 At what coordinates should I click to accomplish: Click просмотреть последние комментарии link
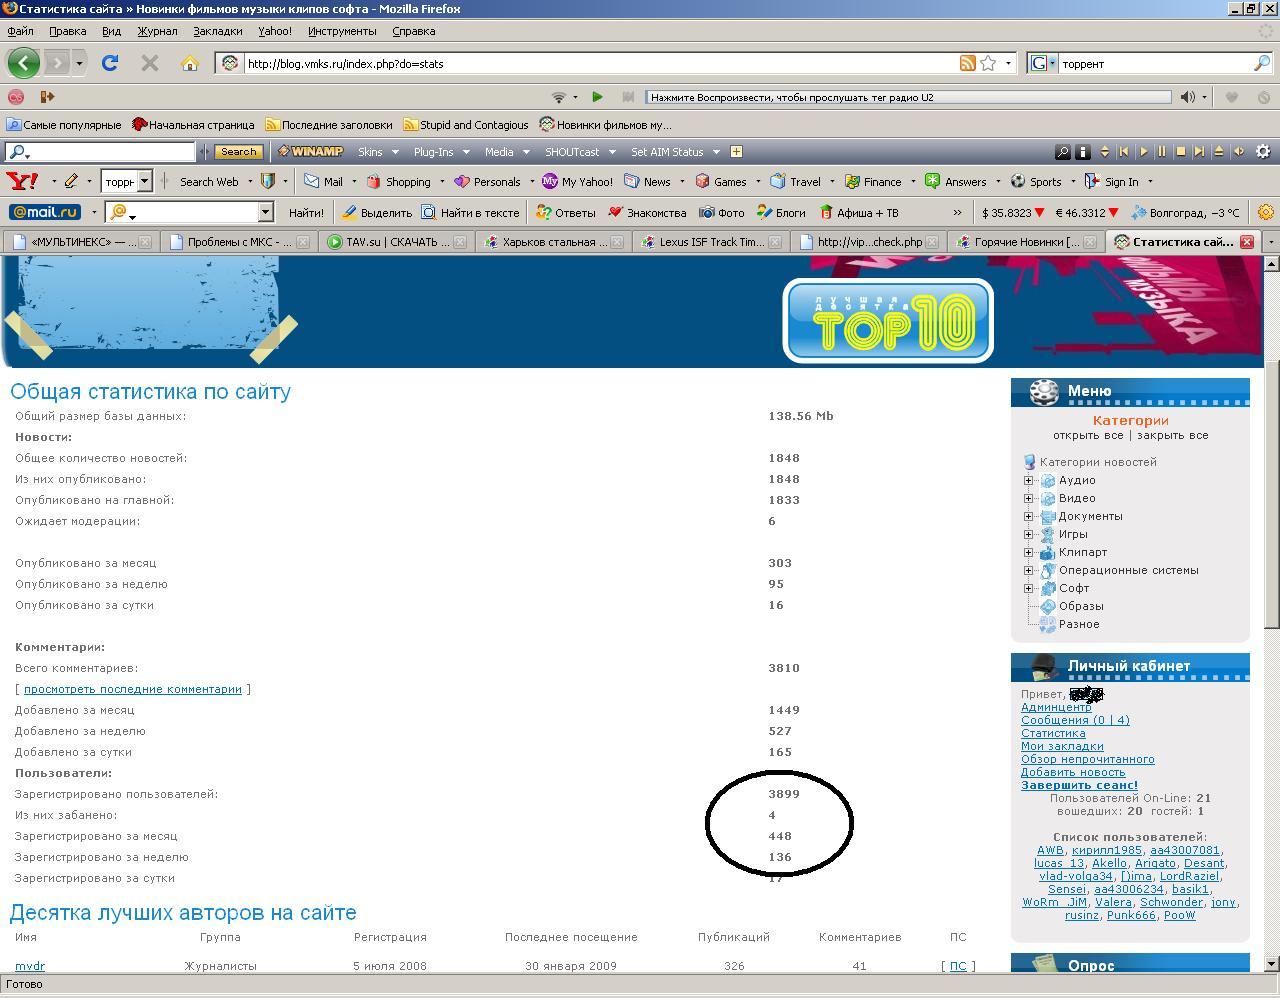click(x=133, y=689)
